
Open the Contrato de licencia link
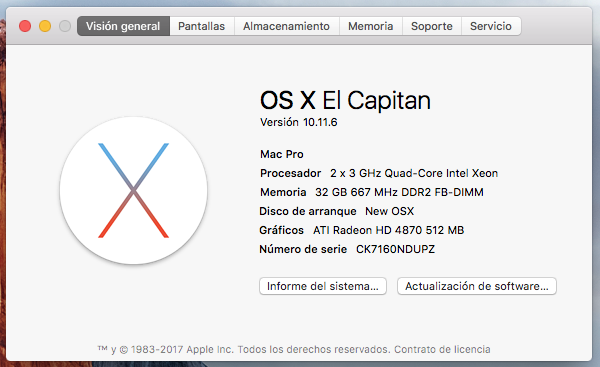(442, 349)
